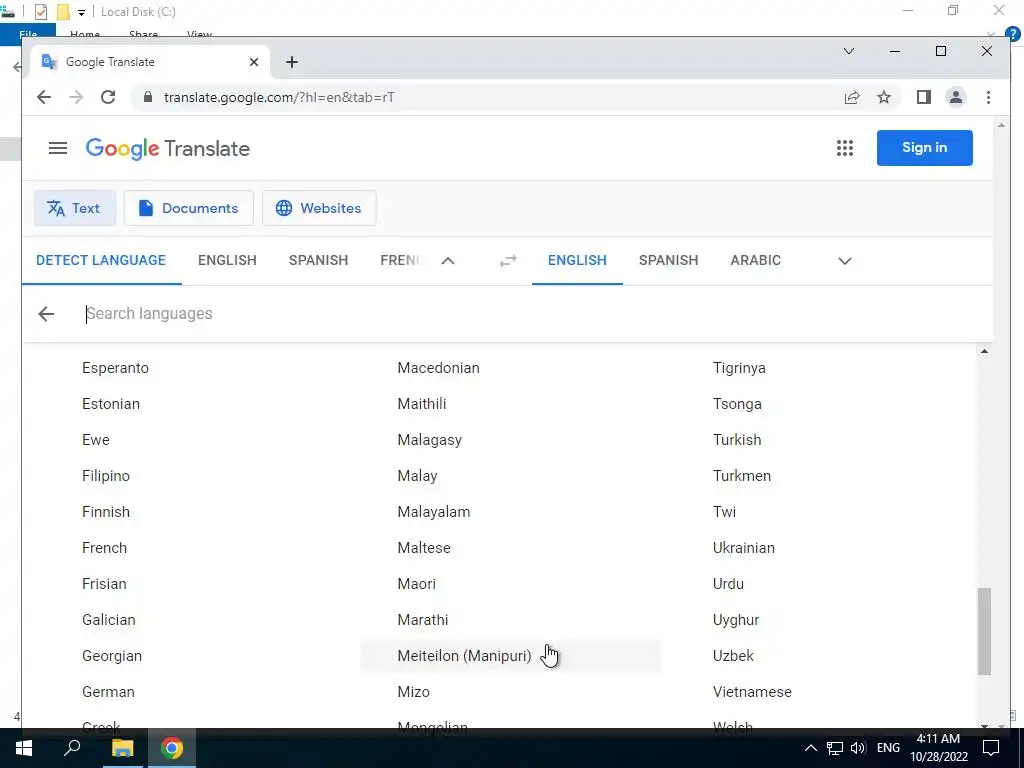Open the notification center
The width and height of the screenshot is (1024, 768).
click(x=991, y=748)
